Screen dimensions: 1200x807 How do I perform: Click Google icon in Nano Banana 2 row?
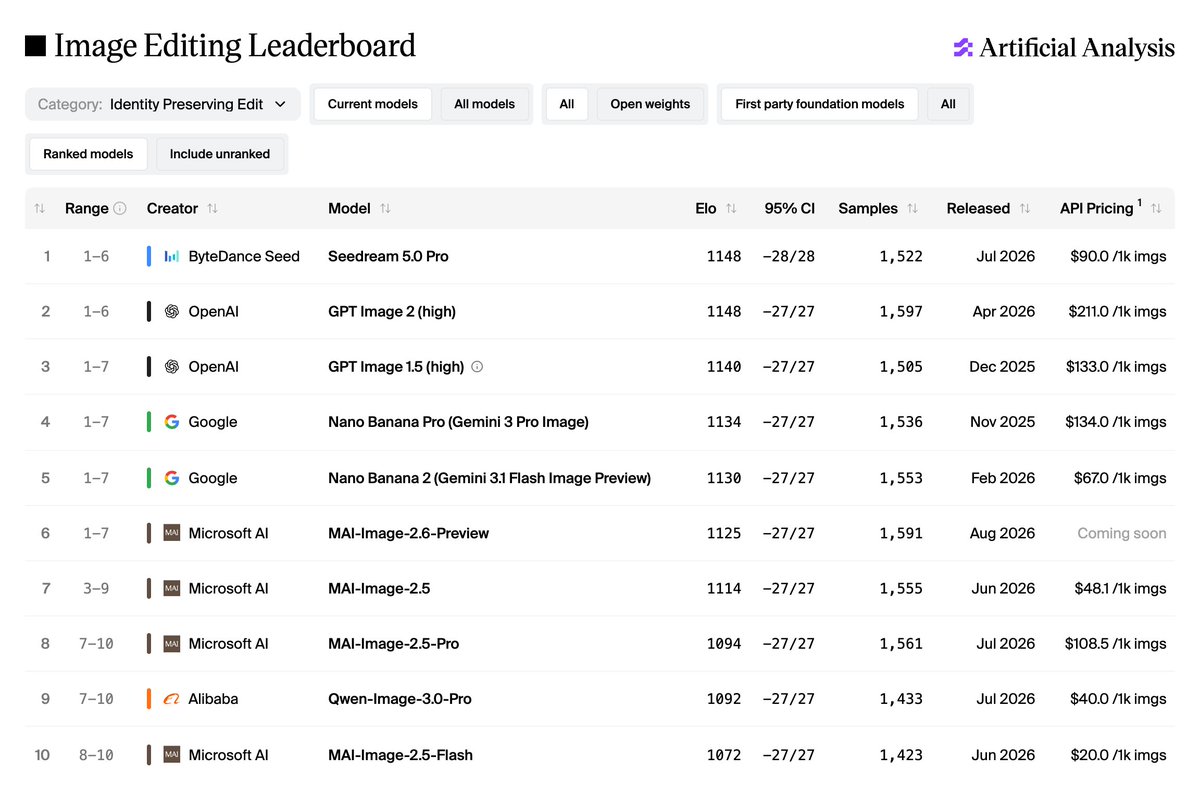pyautogui.click(x=172, y=478)
